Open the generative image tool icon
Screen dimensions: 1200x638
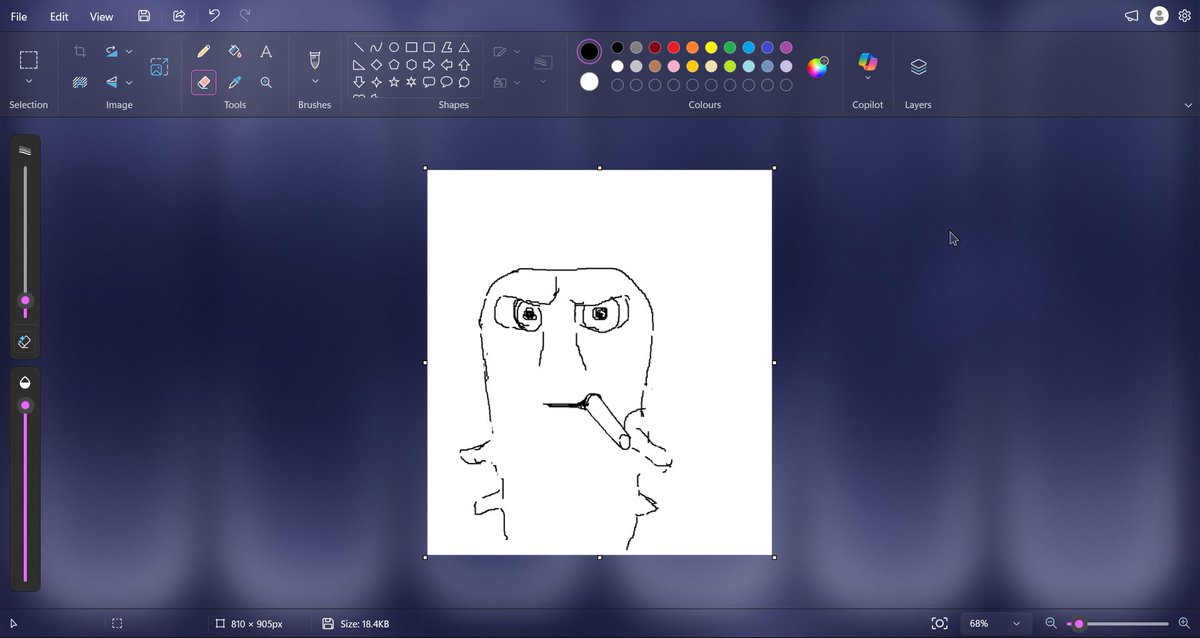click(x=159, y=67)
